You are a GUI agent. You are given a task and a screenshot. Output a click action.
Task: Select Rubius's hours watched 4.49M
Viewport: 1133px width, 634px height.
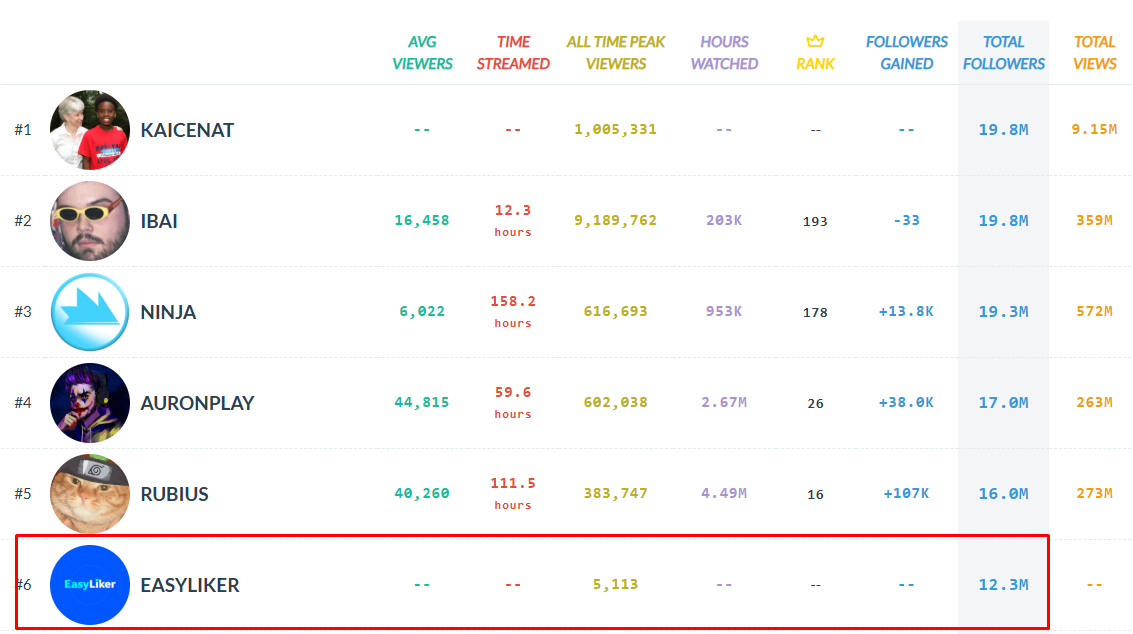(724, 494)
